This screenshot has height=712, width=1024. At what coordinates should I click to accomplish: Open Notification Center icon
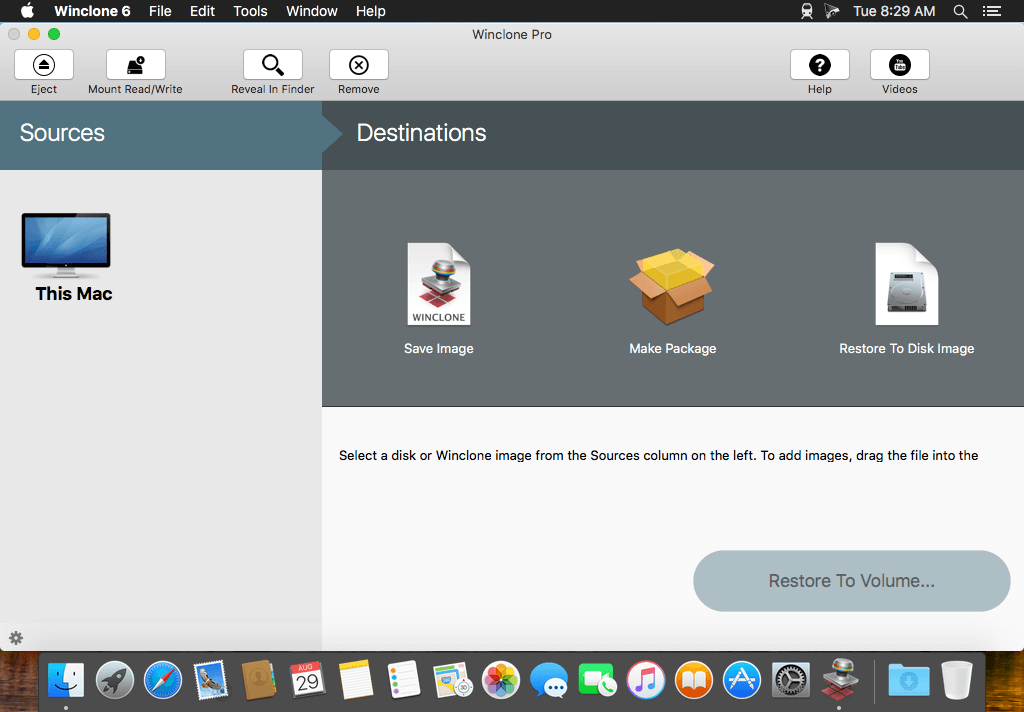(992, 11)
